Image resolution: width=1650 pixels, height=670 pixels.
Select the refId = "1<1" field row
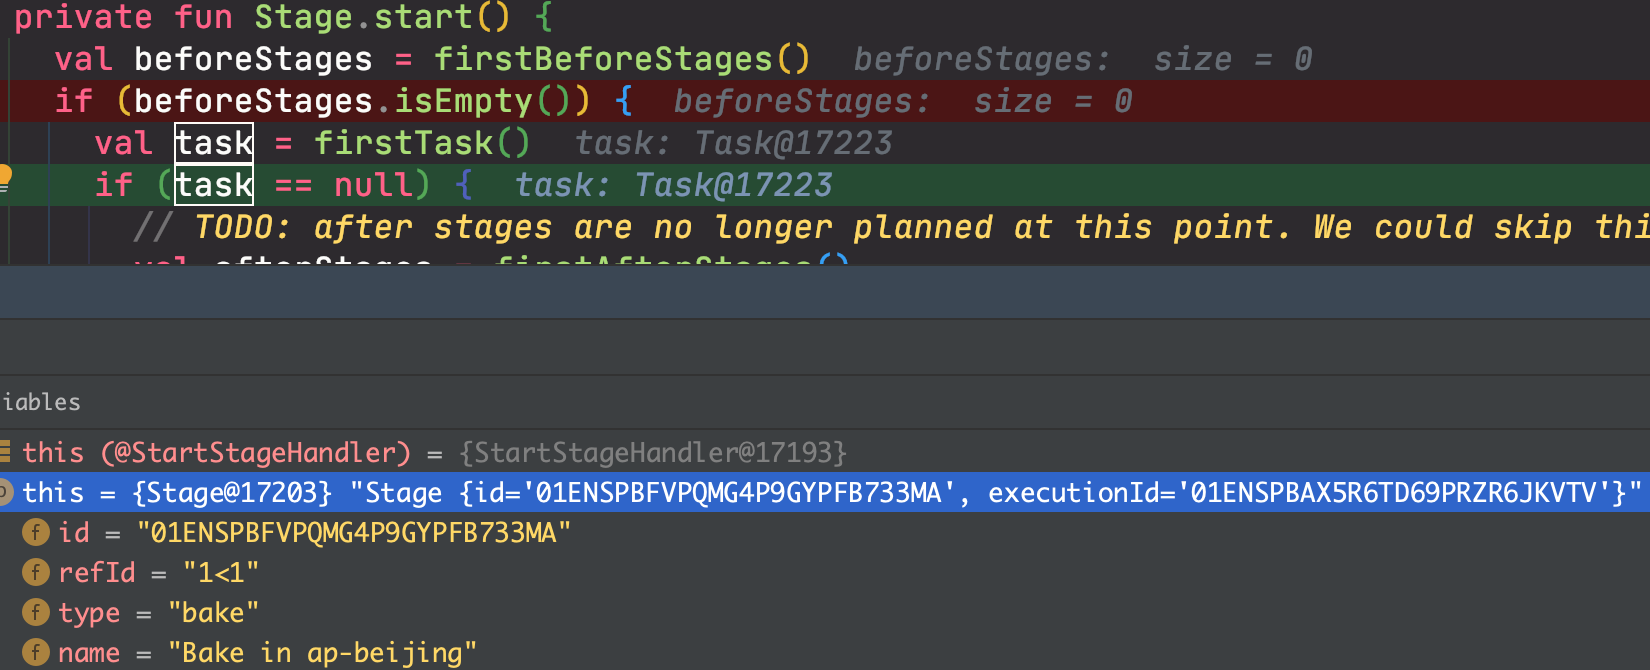[x=158, y=573]
